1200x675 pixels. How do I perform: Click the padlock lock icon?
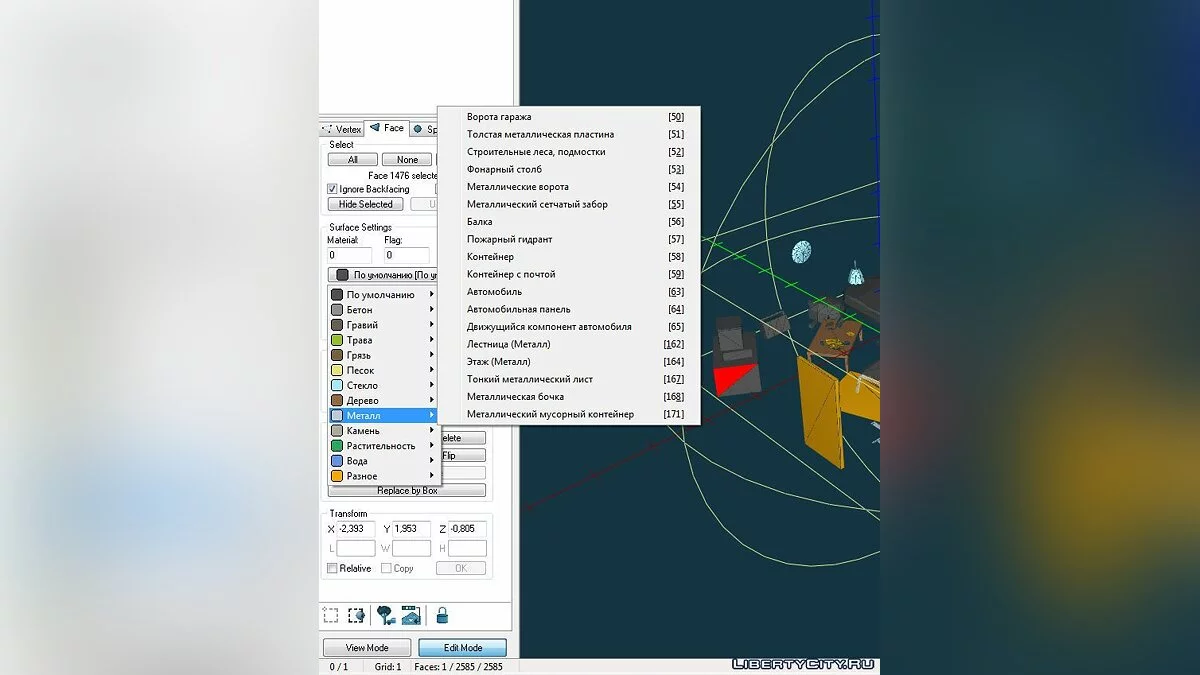coord(442,616)
